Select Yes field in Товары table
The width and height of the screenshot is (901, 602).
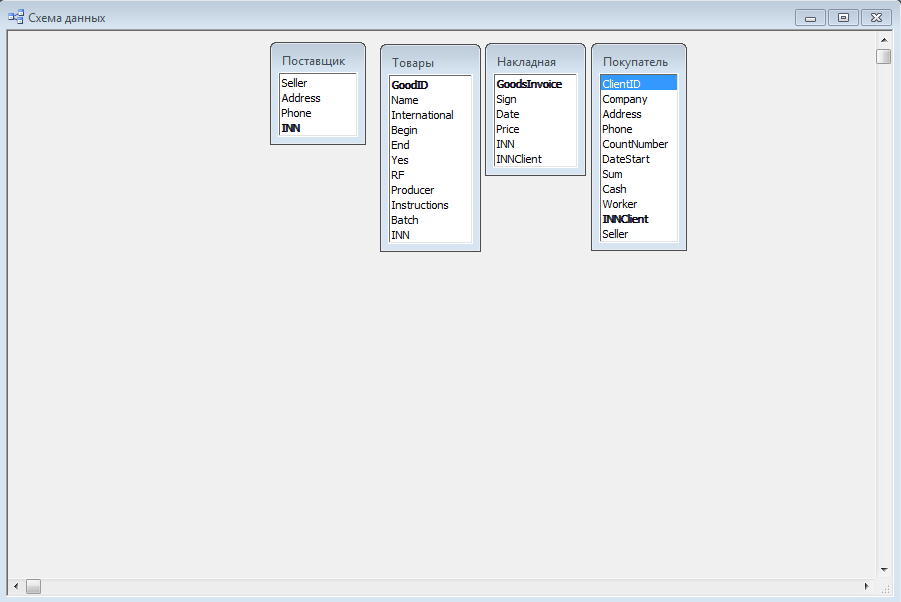(430, 160)
